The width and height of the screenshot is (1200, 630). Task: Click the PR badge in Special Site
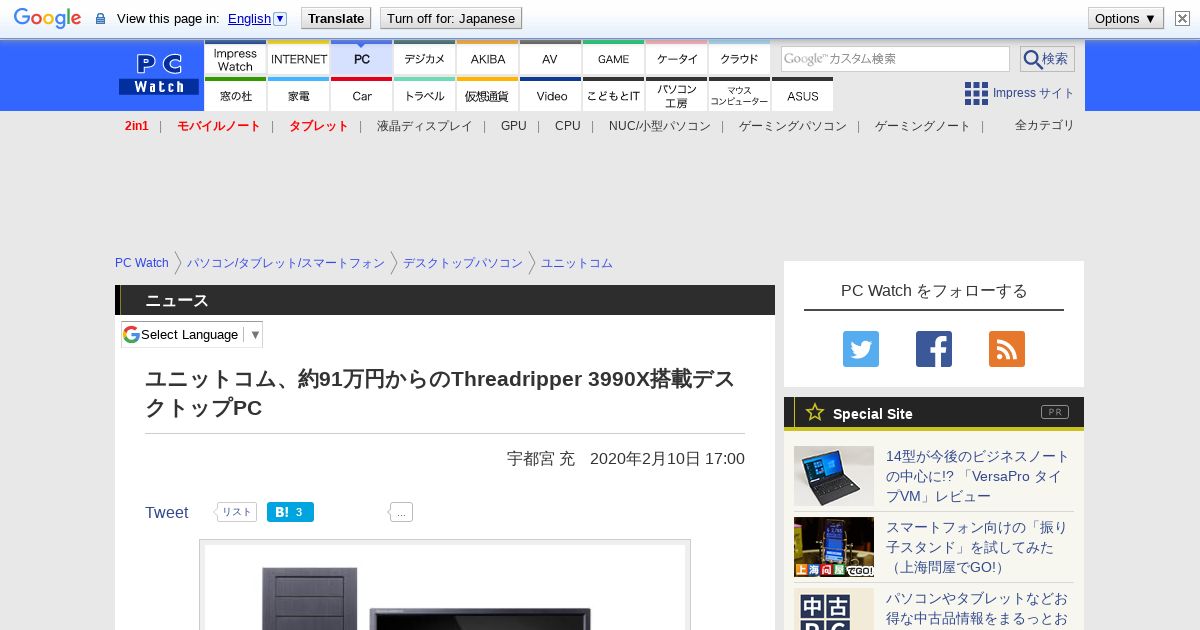pos(1055,412)
